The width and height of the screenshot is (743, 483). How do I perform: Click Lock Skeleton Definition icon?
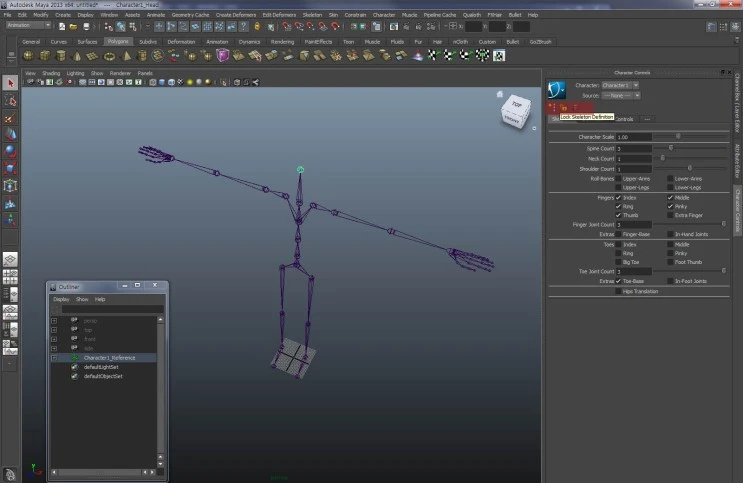(x=563, y=107)
